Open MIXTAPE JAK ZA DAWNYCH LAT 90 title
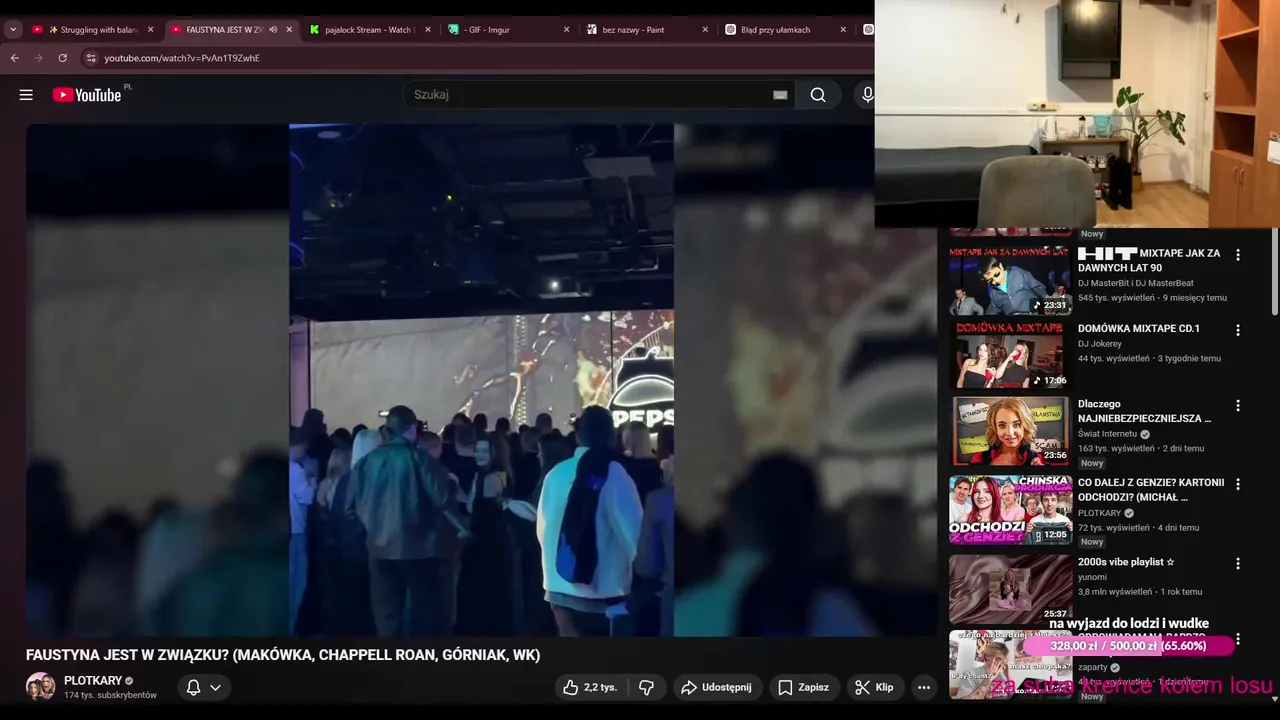Image resolution: width=1280 pixels, height=720 pixels. point(1149,260)
